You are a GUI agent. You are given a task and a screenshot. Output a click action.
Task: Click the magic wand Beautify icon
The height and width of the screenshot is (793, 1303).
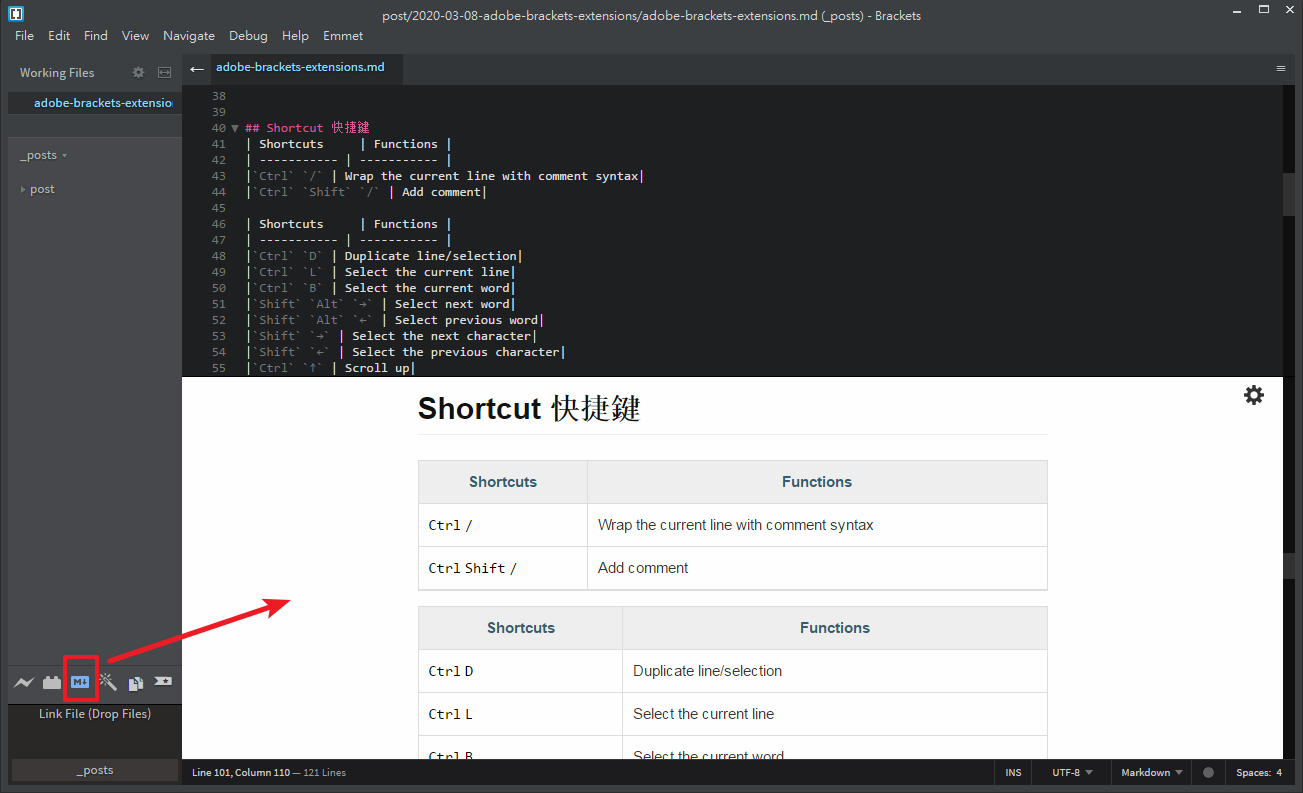107,682
